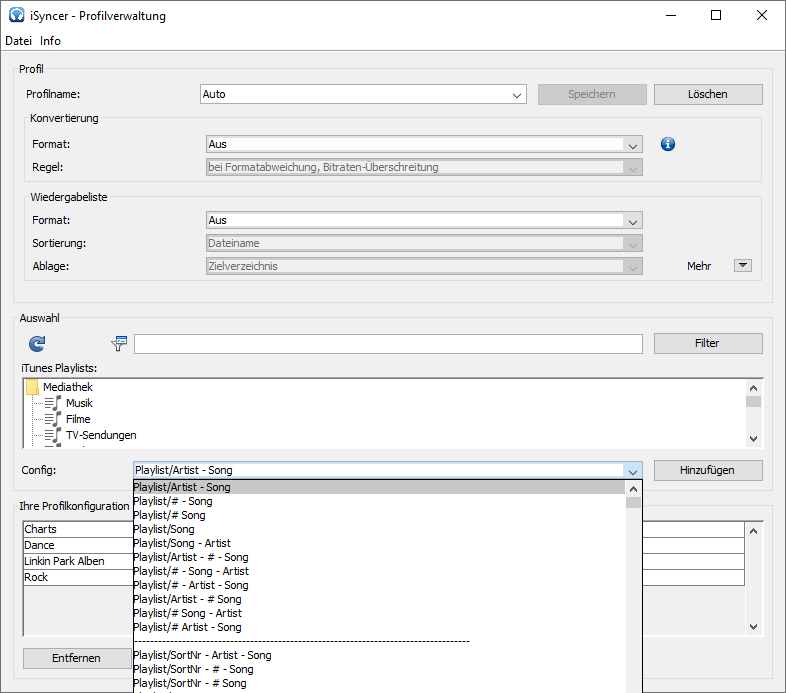Choose Playlist/Artist - # Song option

tap(379, 600)
